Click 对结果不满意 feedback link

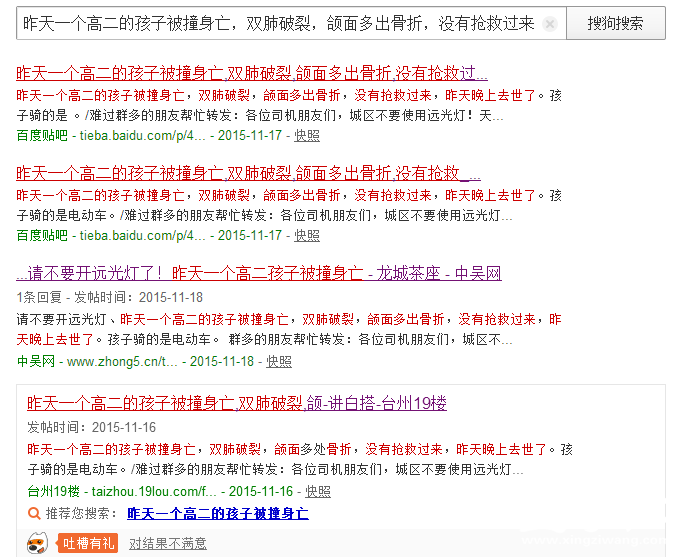point(168,543)
